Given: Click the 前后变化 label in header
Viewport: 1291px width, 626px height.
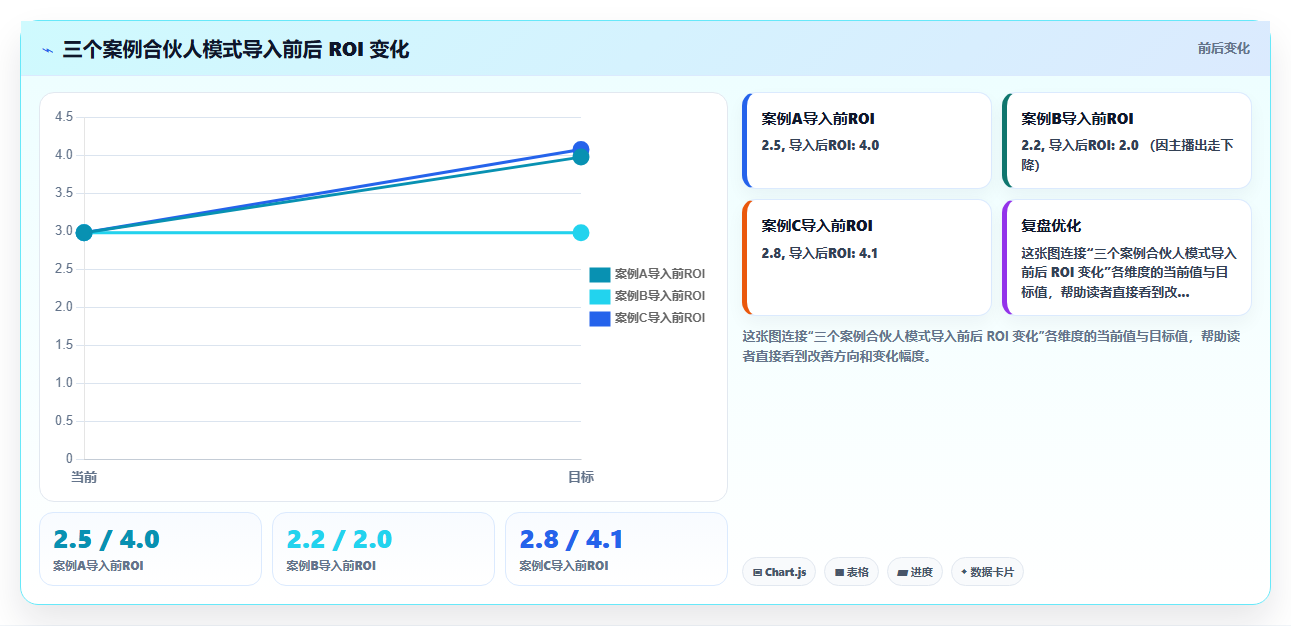Looking at the screenshot, I should (1223, 48).
